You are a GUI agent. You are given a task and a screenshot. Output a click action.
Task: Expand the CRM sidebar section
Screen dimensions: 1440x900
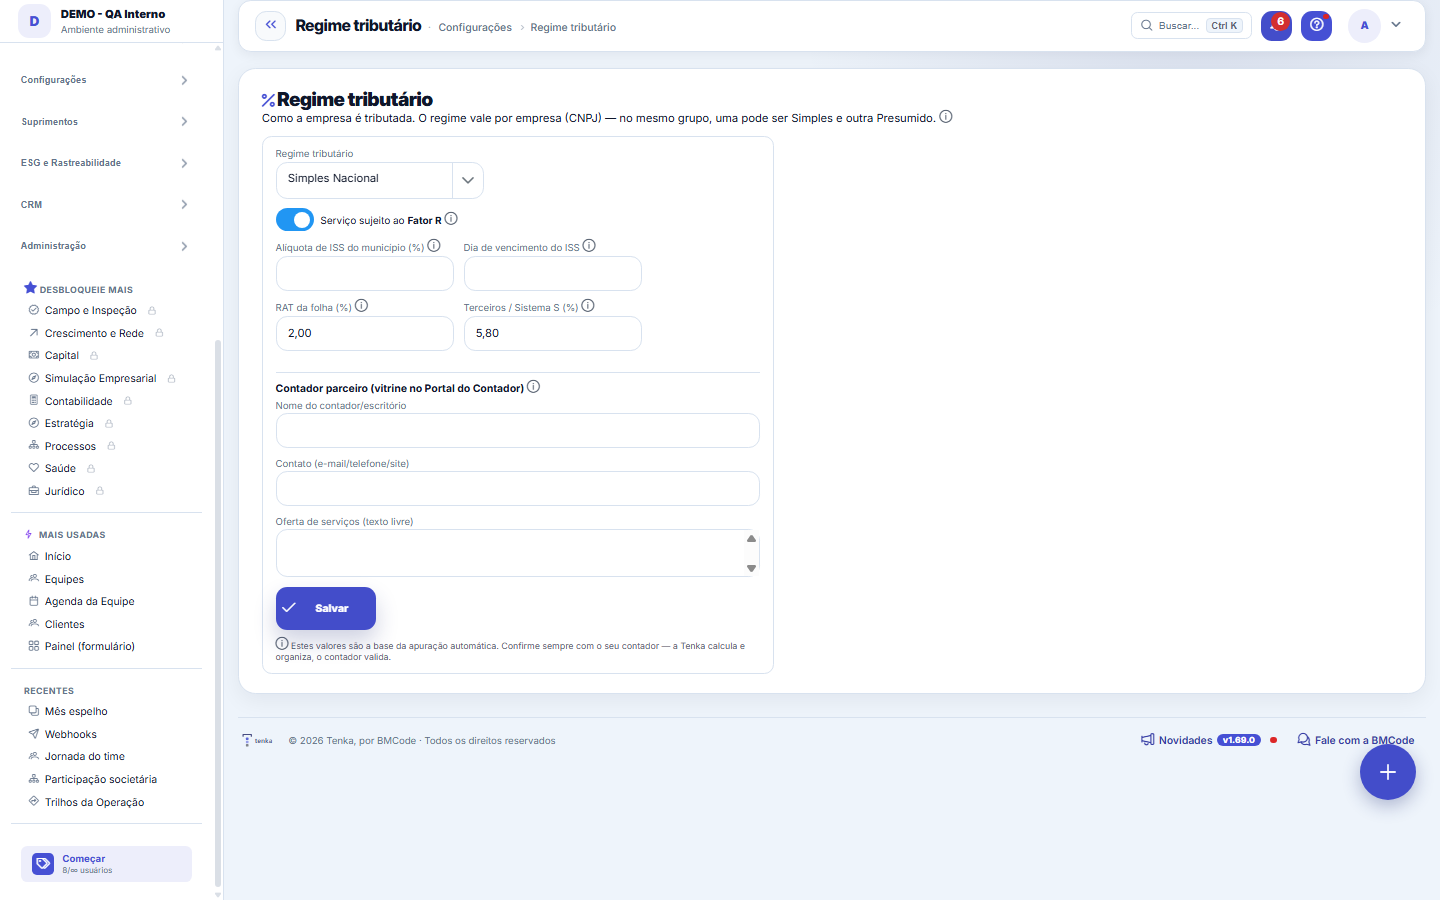click(x=105, y=205)
